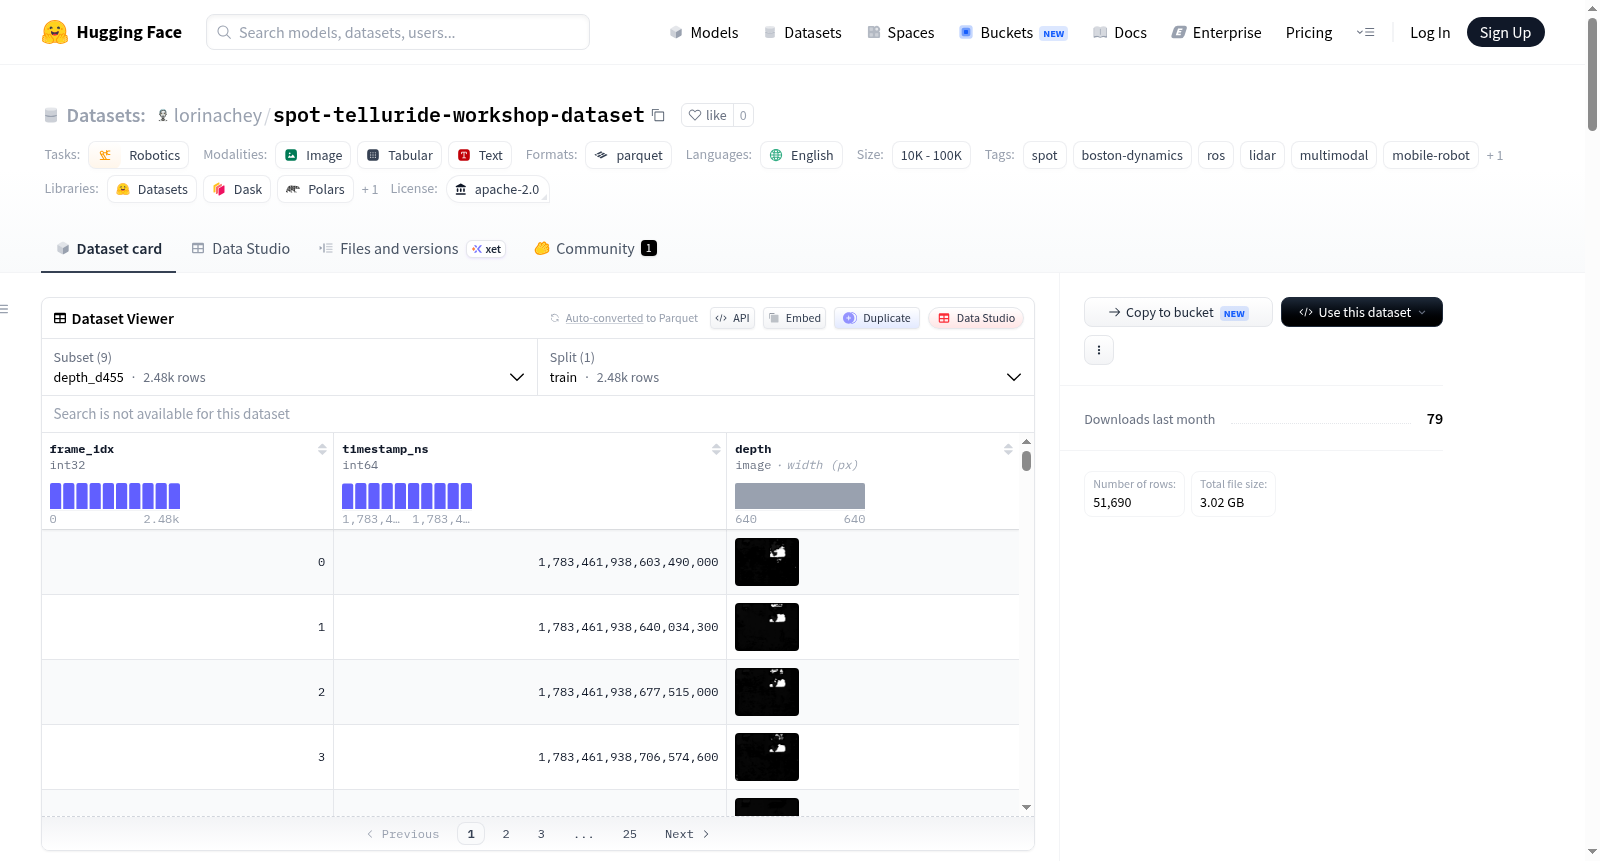Toggle the left sidebar table of contents icon
Screen dimensions: 1600x861
coord(4,309)
